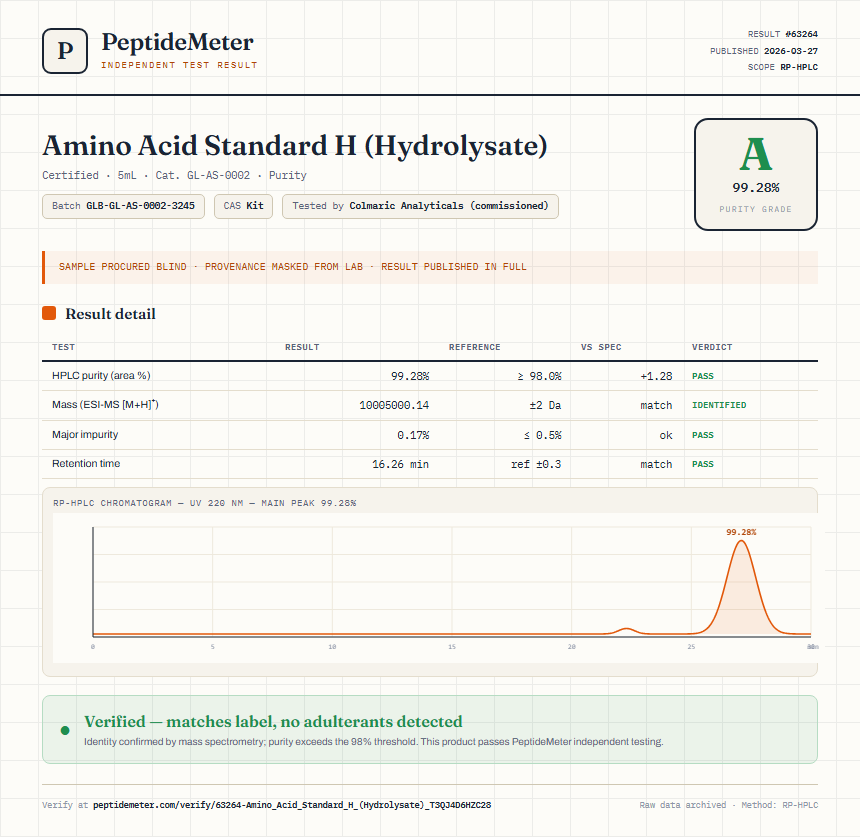
Task: Click the PASS verdict in the Retention time row
Action: pyautogui.click(x=703, y=464)
